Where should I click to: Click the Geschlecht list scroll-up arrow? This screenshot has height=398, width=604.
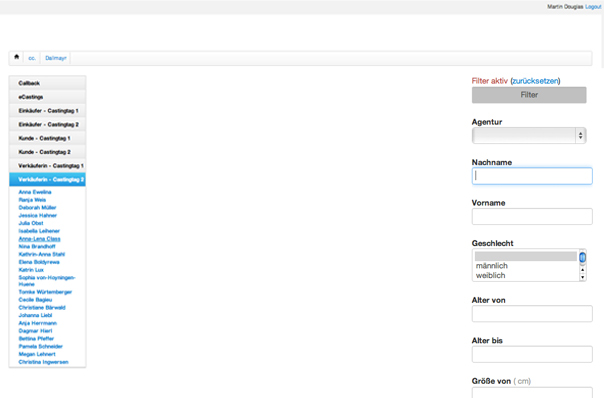click(x=582, y=270)
